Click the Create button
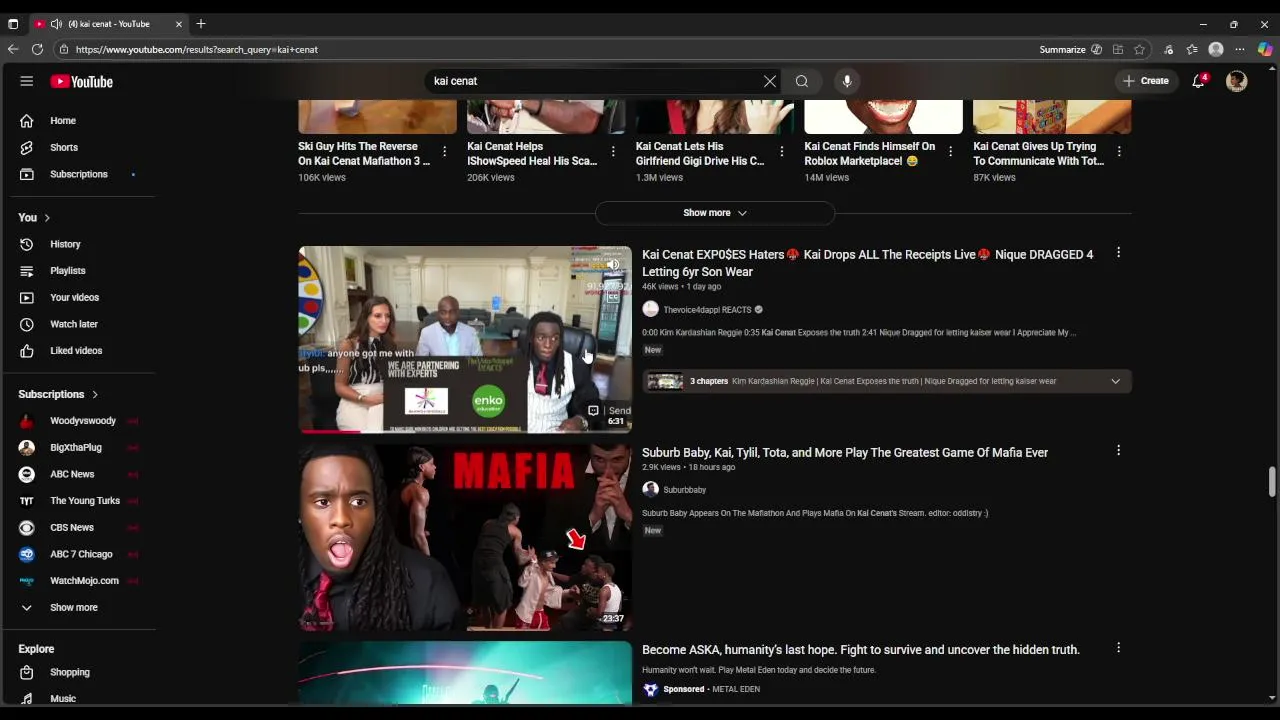1280x720 pixels. 1146,81
